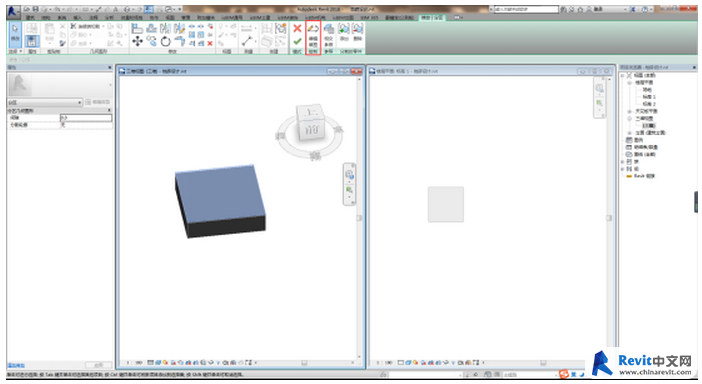Screen dimensions: 702x384
Task: Open the Revit application menu R
Action: tap(13, 11)
